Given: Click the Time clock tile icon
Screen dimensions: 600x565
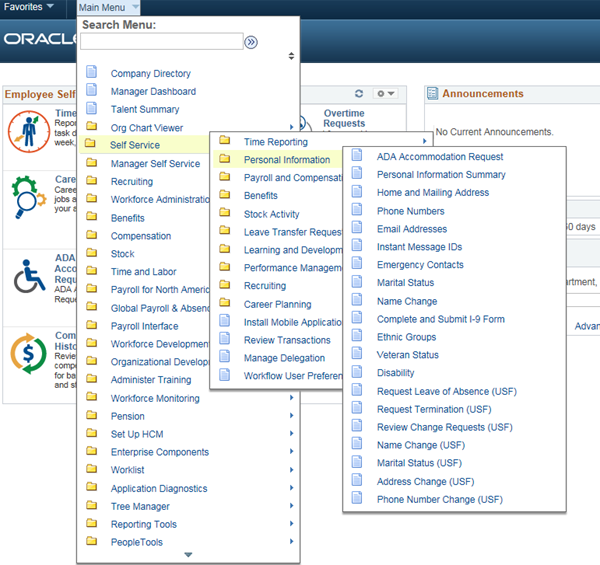Looking at the screenshot, I should [x=29, y=127].
